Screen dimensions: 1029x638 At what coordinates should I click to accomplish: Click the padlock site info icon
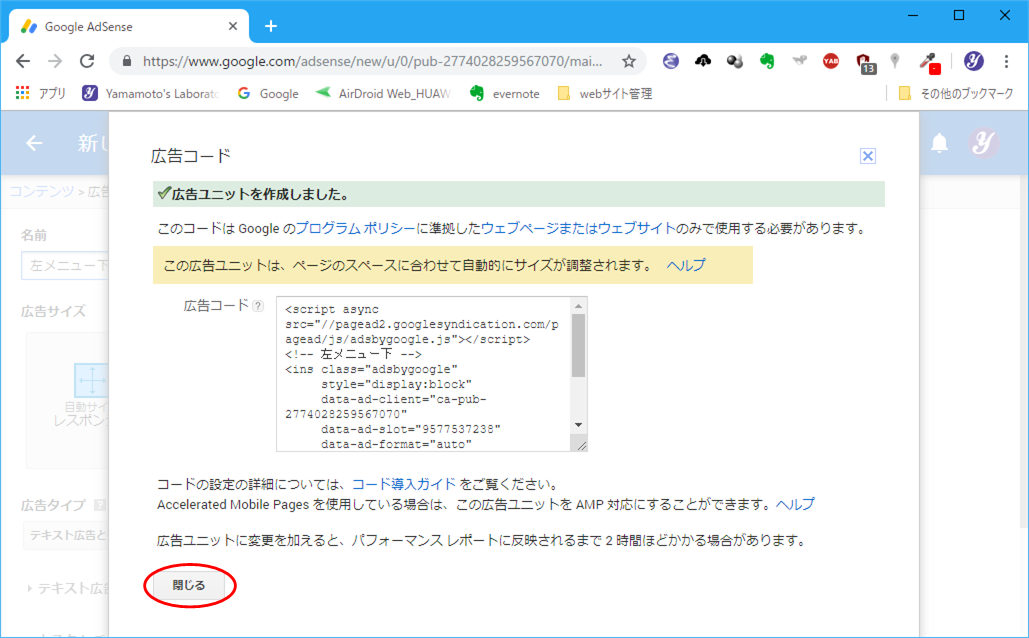(x=127, y=61)
